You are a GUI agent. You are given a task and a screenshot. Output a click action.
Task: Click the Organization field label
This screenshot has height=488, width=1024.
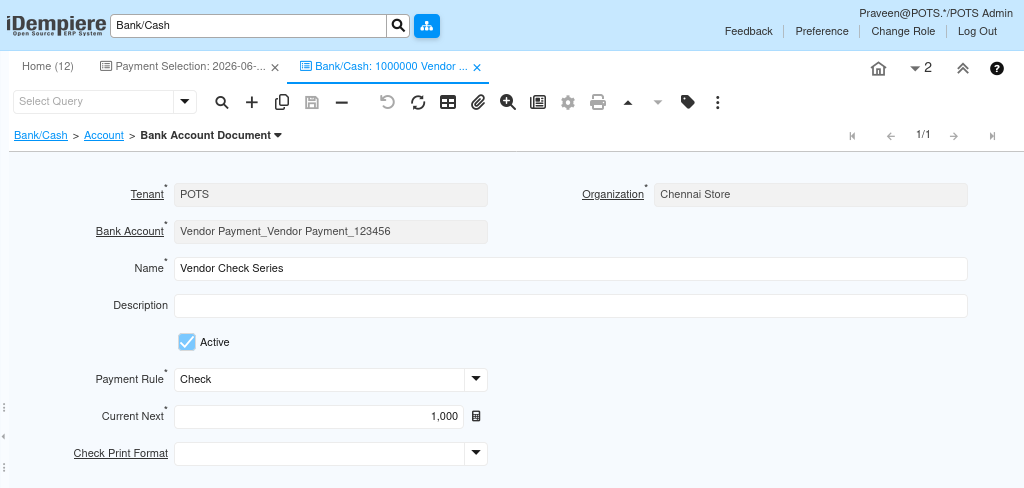click(x=613, y=195)
